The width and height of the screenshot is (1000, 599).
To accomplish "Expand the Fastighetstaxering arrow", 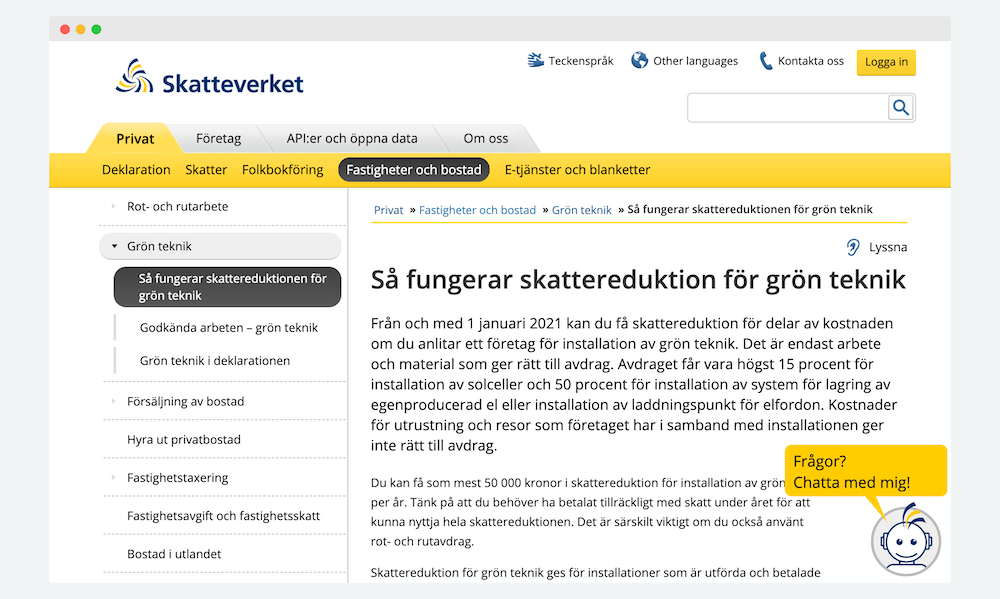I will 114,477.
